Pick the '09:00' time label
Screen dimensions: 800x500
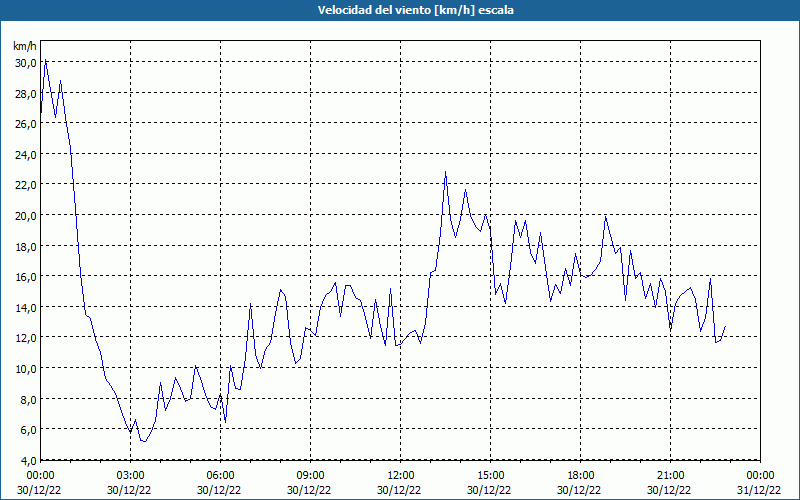310,475
